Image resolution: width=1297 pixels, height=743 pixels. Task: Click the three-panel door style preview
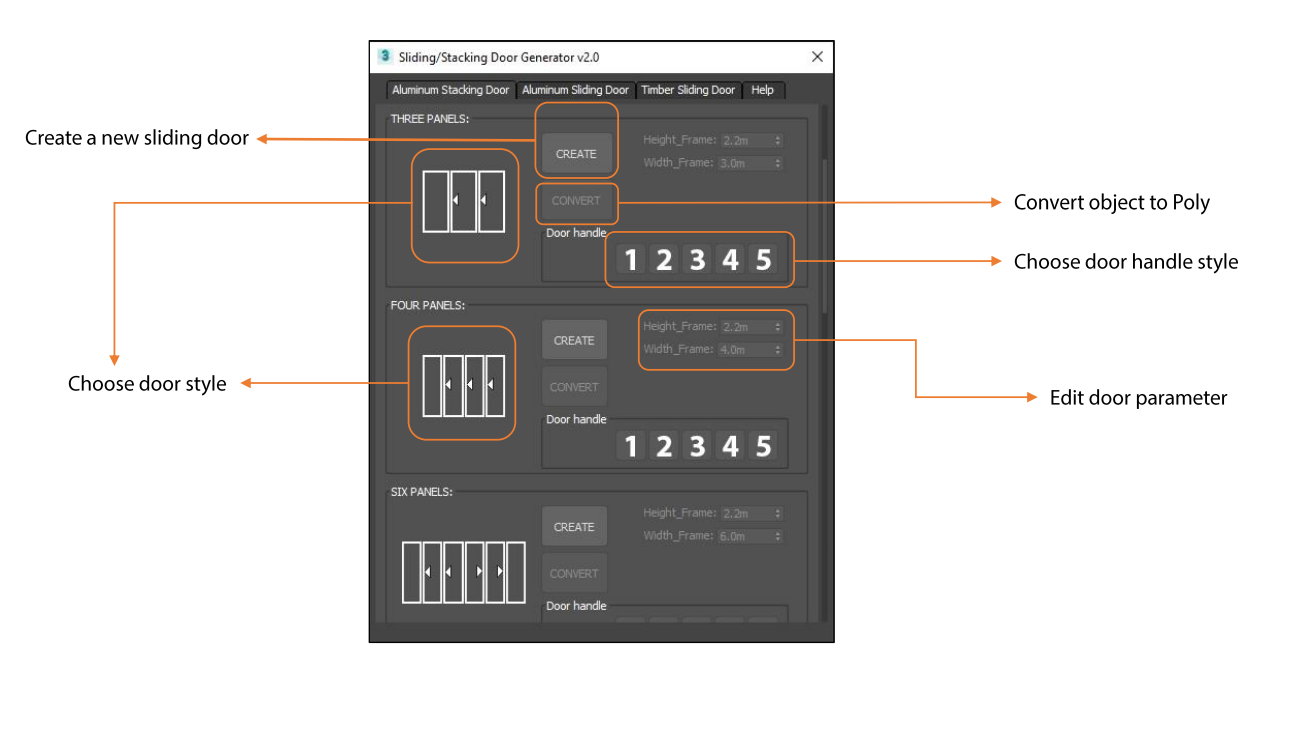coord(464,201)
